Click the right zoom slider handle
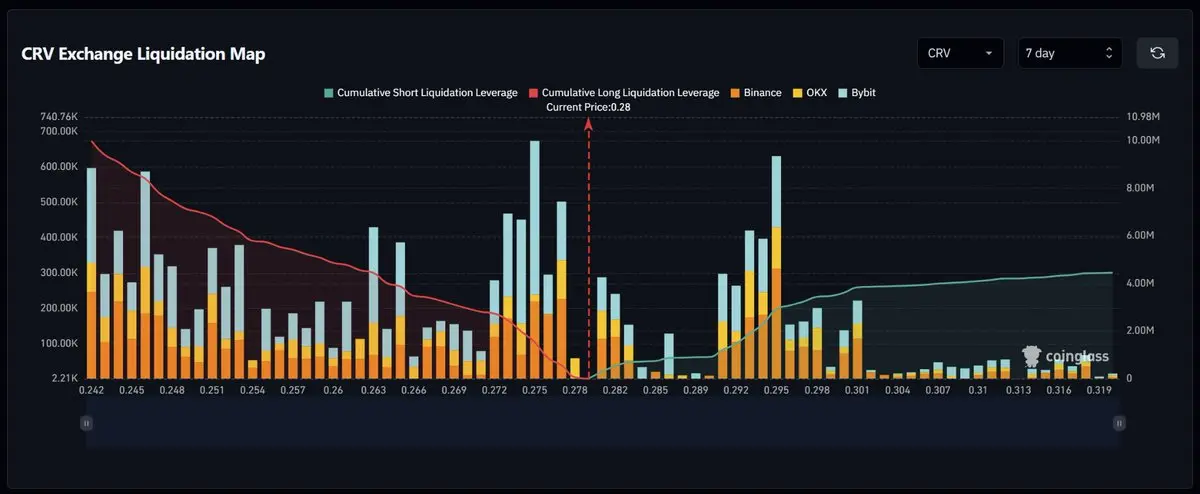Image resolution: width=1200 pixels, height=494 pixels. [1119, 424]
